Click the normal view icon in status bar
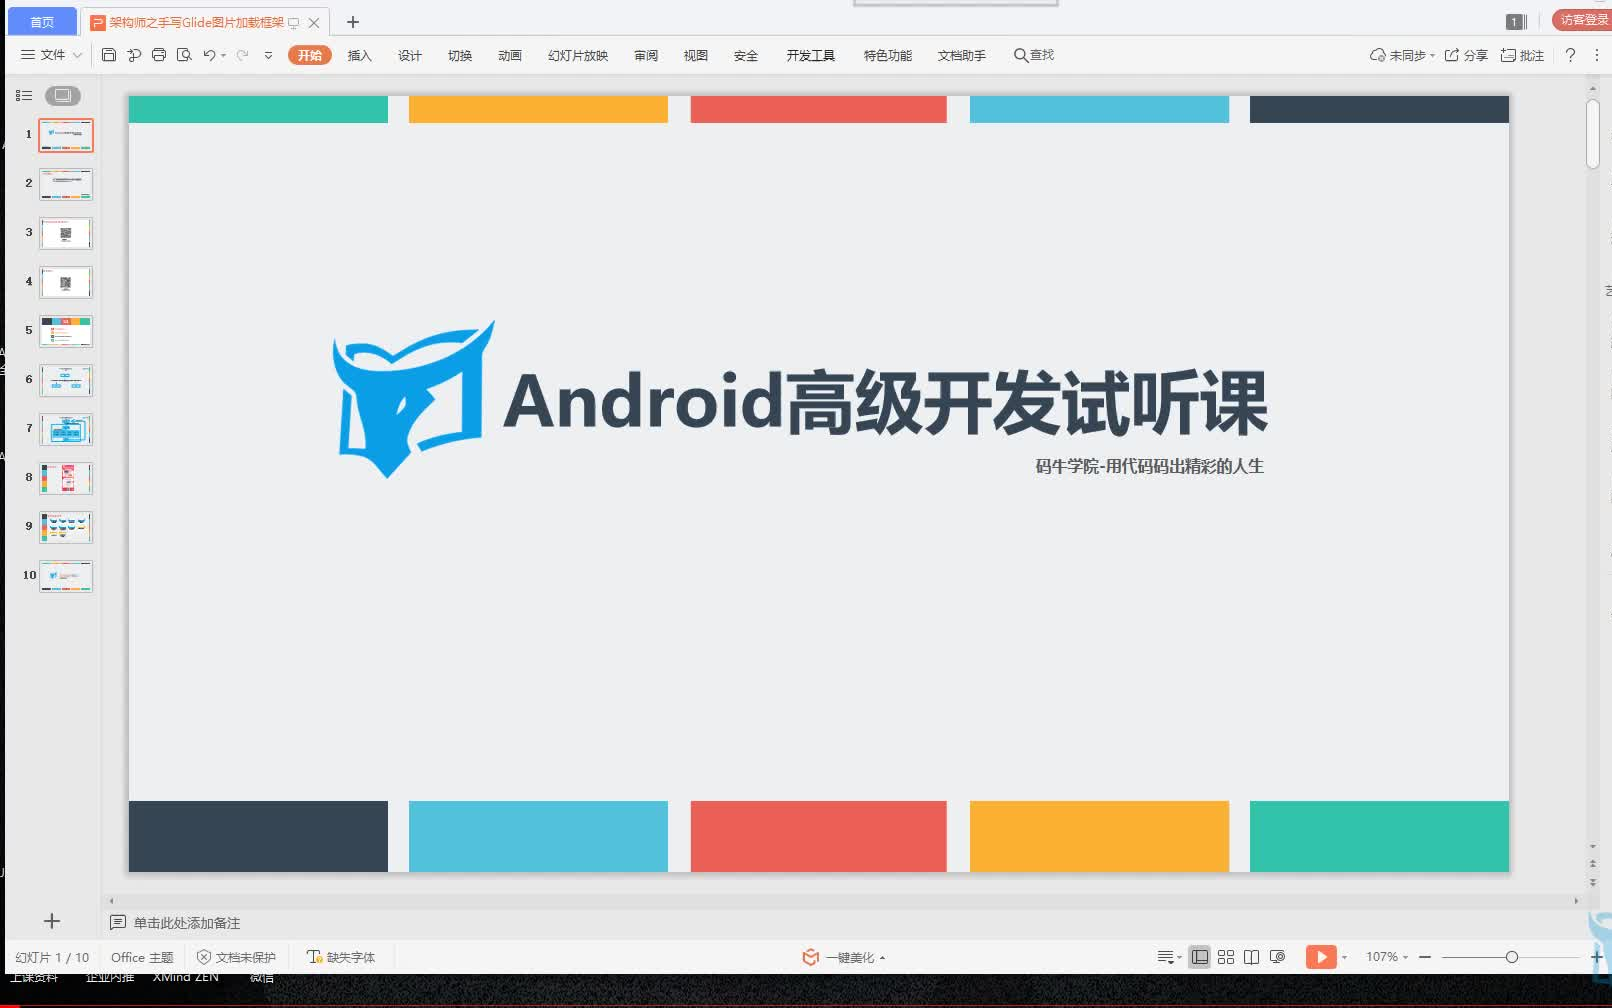The image size is (1612, 1008). [x=1200, y=957]
